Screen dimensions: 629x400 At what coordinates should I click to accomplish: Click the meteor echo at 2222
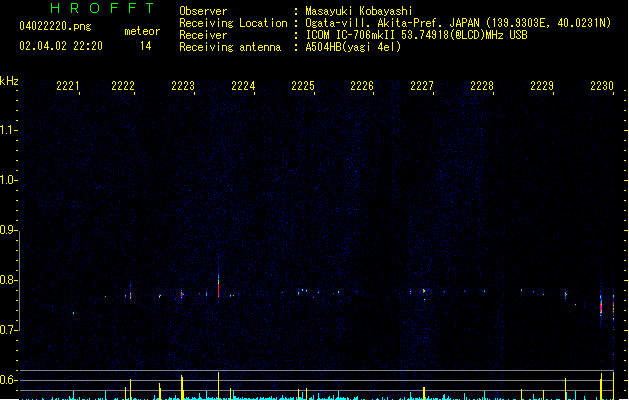pyautogui.click(x=130, y=292)
